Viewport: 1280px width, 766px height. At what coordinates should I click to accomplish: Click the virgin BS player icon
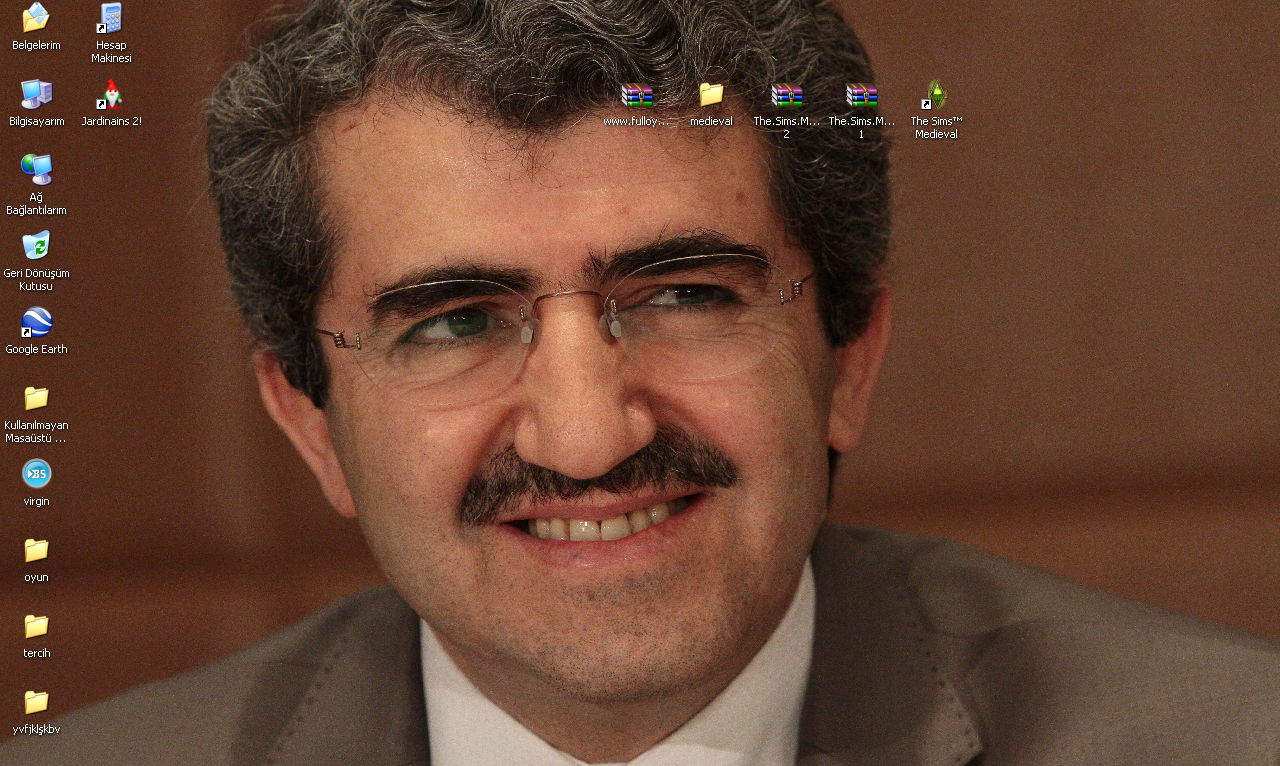click(36, 474)
